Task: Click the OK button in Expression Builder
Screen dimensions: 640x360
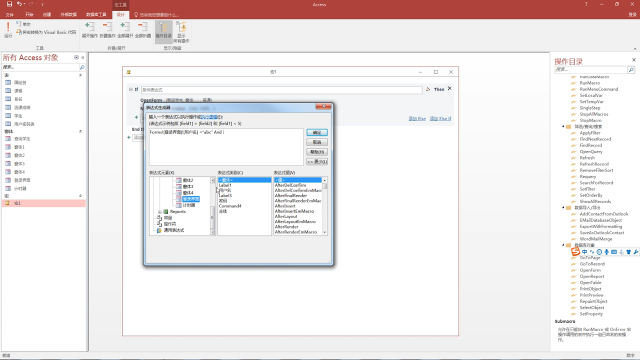Action: pyautogui.click(x=317, y=133)
